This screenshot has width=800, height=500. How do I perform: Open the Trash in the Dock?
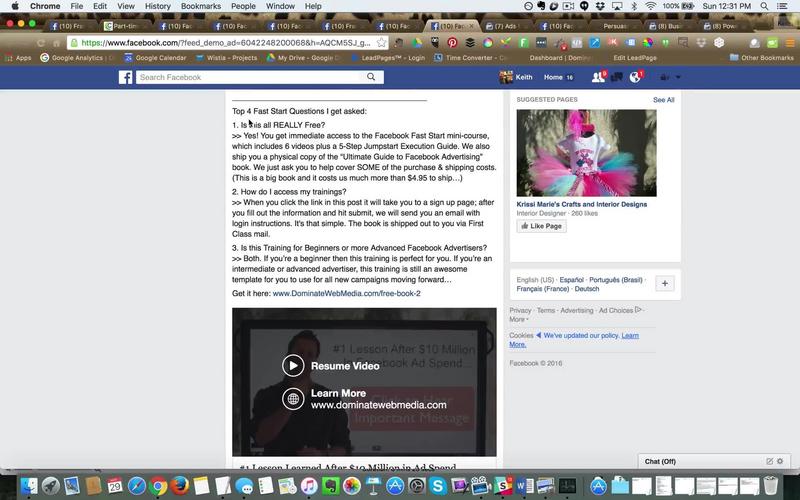(x=771, y=486)
